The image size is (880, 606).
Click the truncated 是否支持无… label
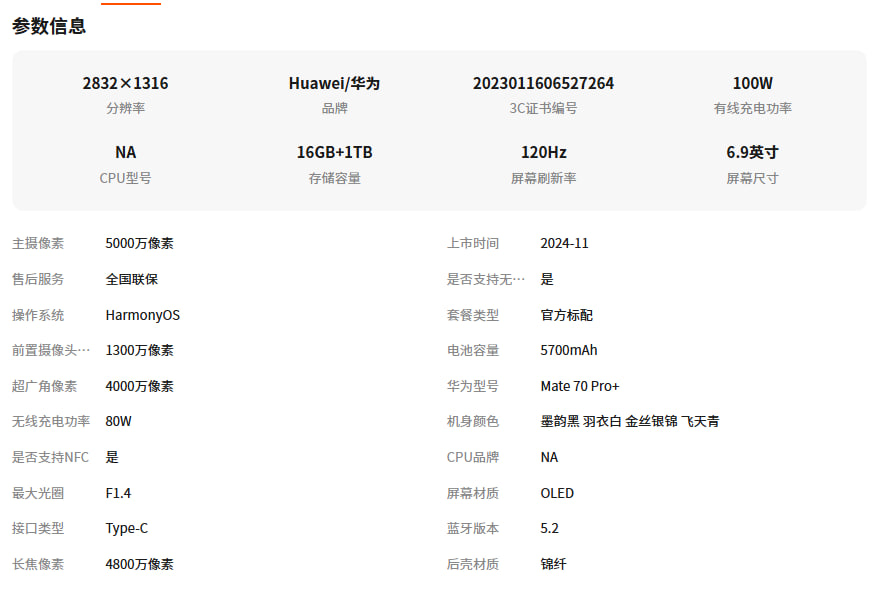pos(486,279)
